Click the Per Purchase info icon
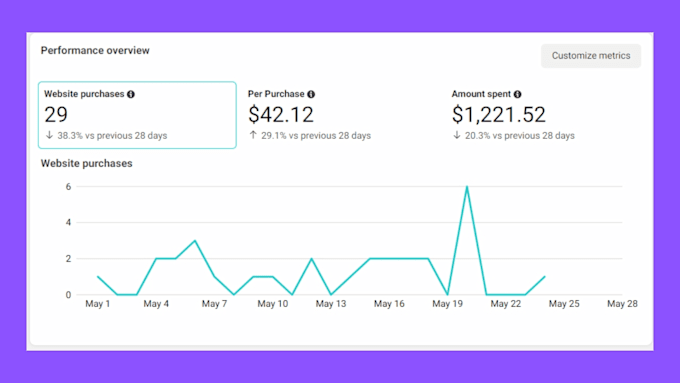Screen dimensions: 680x383 click(x=311, y=94)
